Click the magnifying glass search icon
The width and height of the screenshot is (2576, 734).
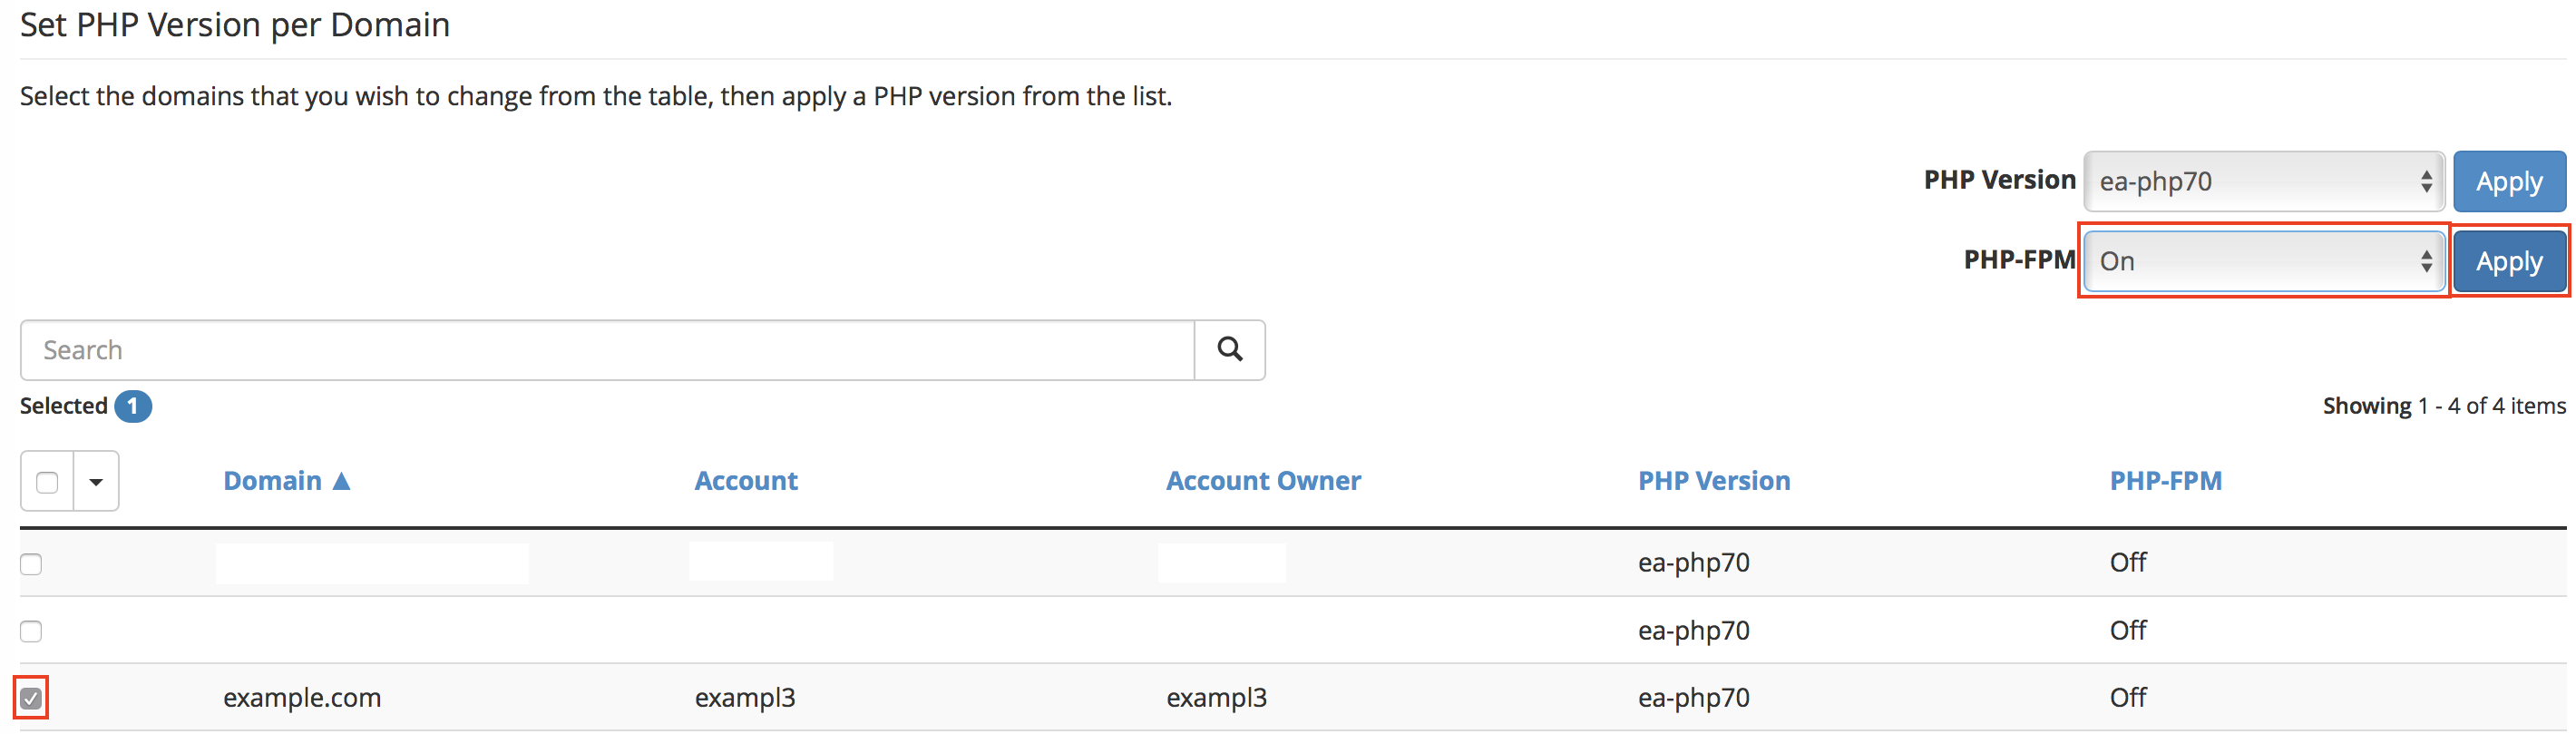(x=1229, y=349)
